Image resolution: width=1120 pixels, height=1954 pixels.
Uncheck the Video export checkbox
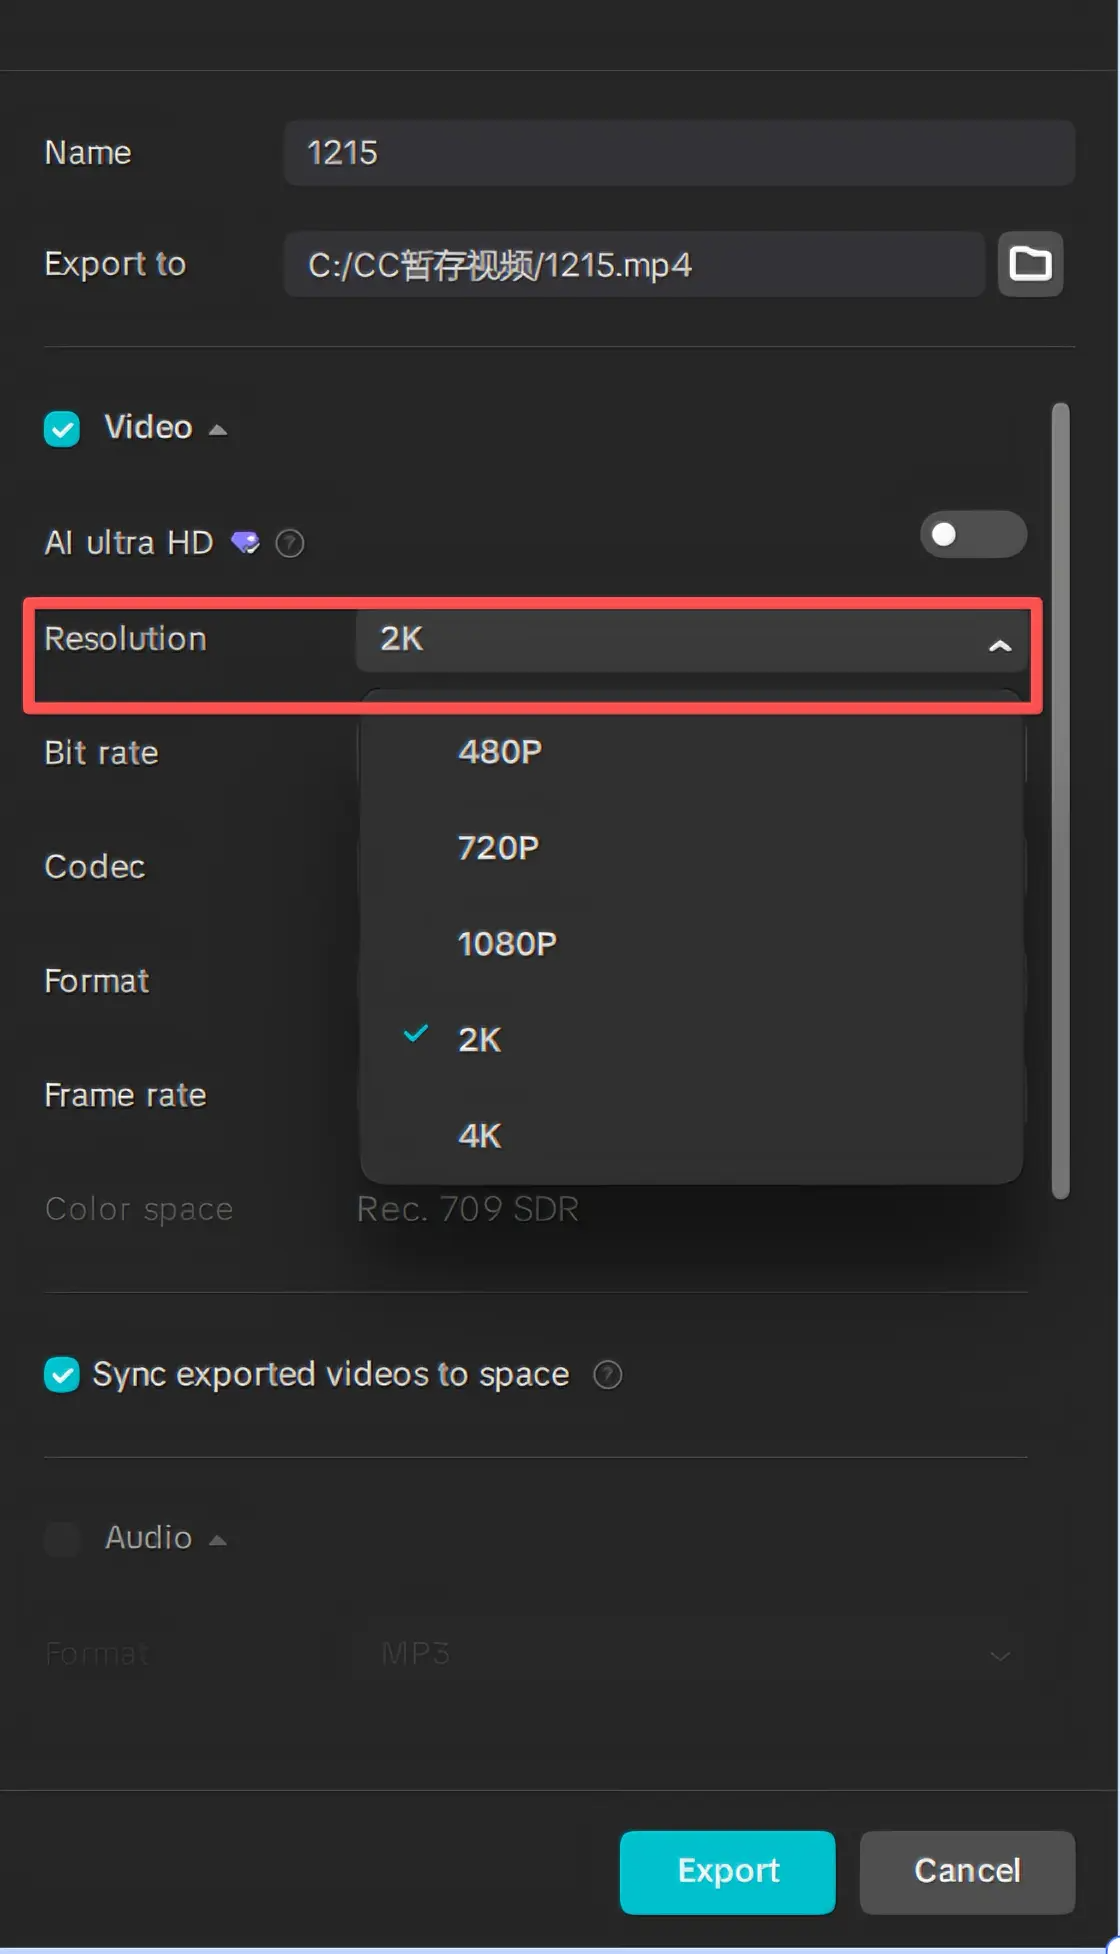pos(61,428)
